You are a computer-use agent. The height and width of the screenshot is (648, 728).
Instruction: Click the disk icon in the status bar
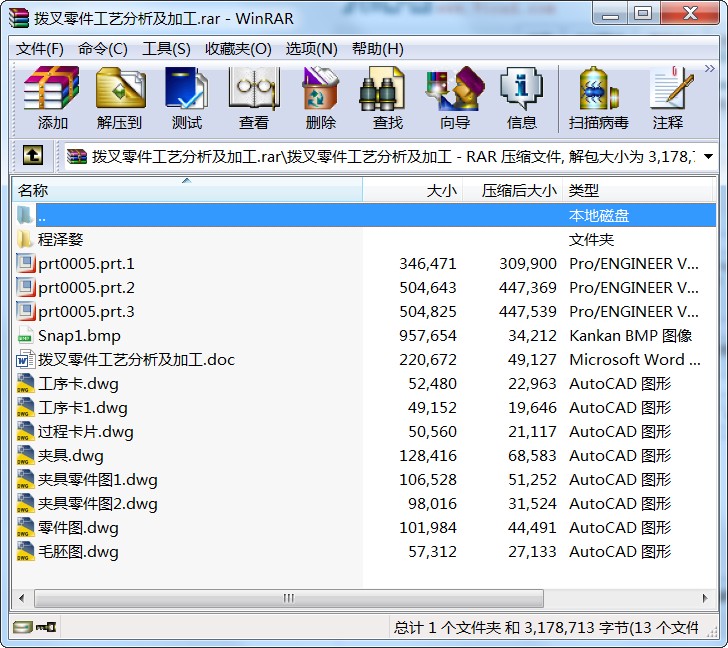(22, 628)
